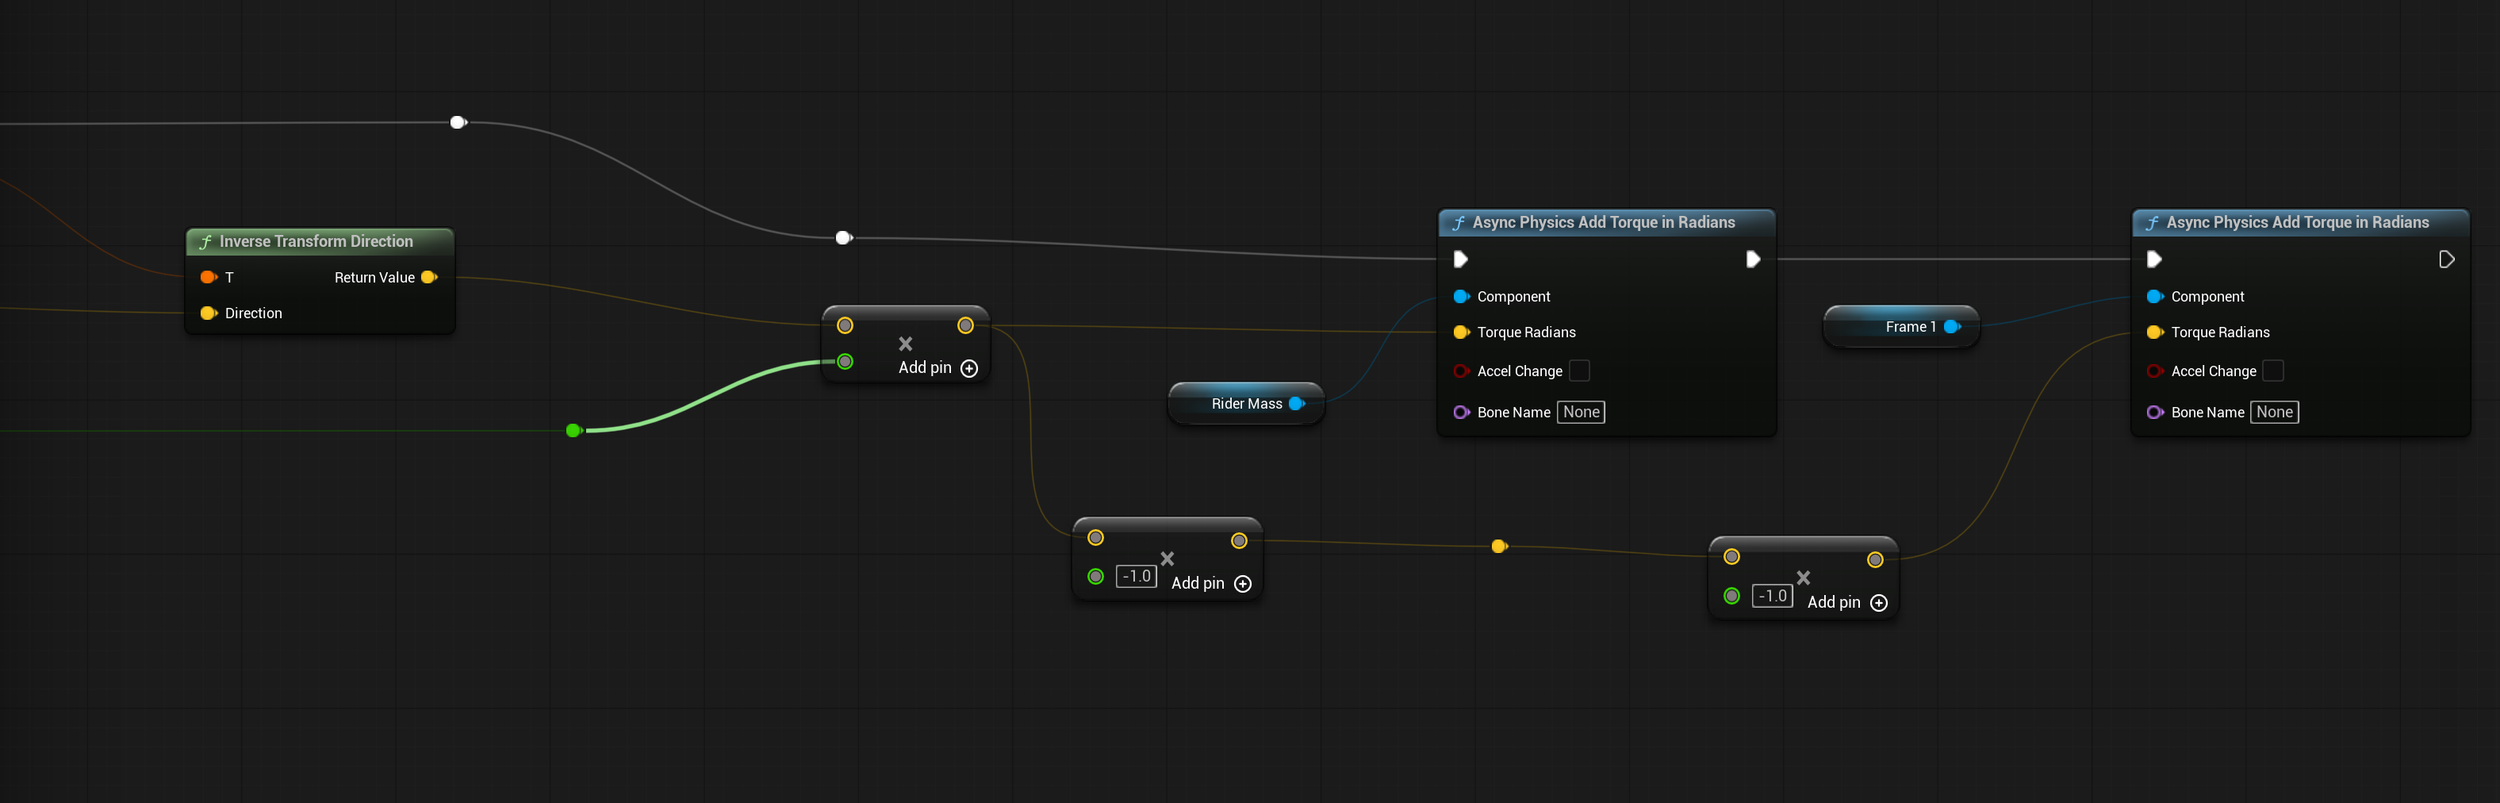The width and height of the screenshot is (2500, 803).
Task: Click the Return Value output pin
Action: pyautogui.click(x=429, y=277)
